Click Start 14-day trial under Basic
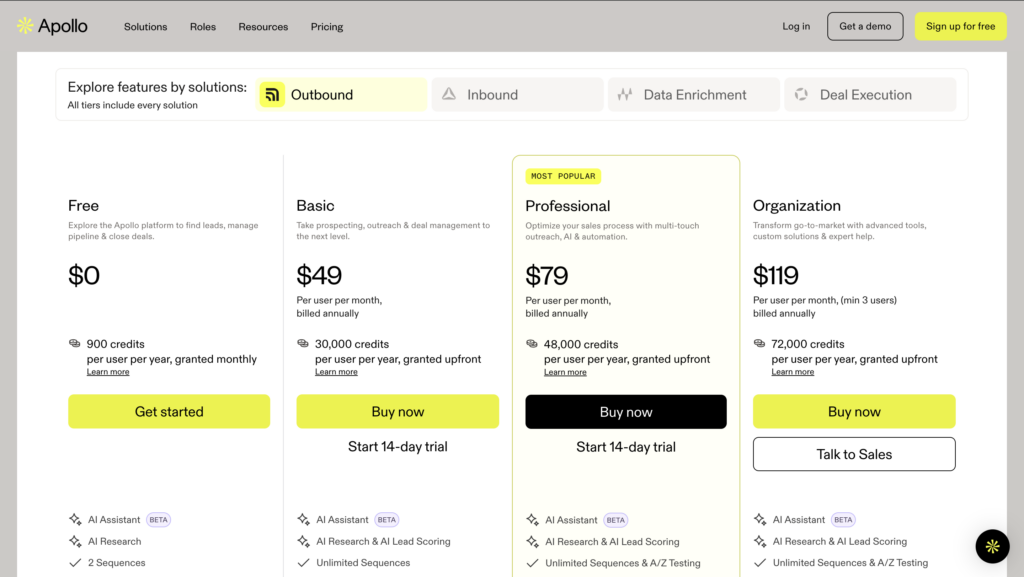 point(397,446)
